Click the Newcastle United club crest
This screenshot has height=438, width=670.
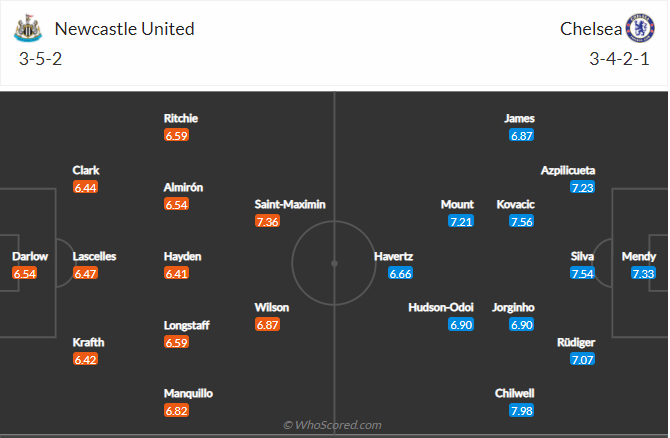[27, 28]
